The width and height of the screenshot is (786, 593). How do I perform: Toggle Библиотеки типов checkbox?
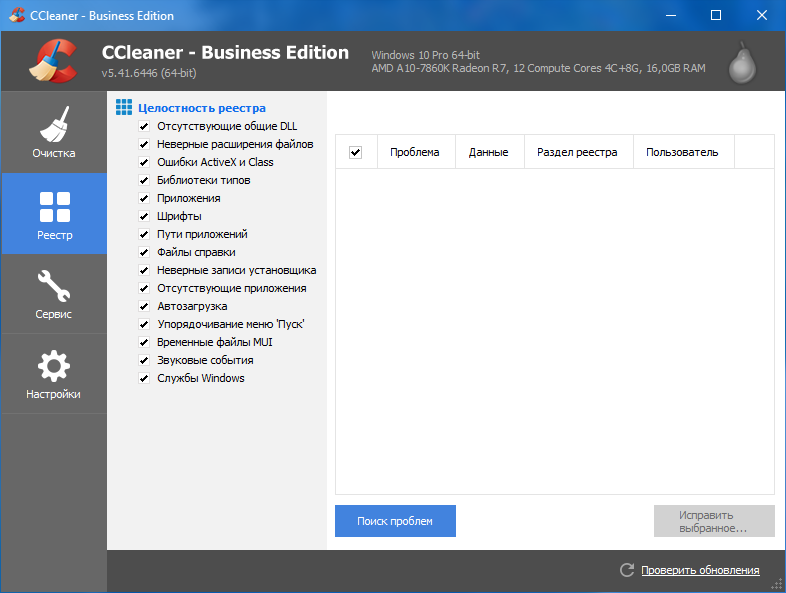(144, 180)
